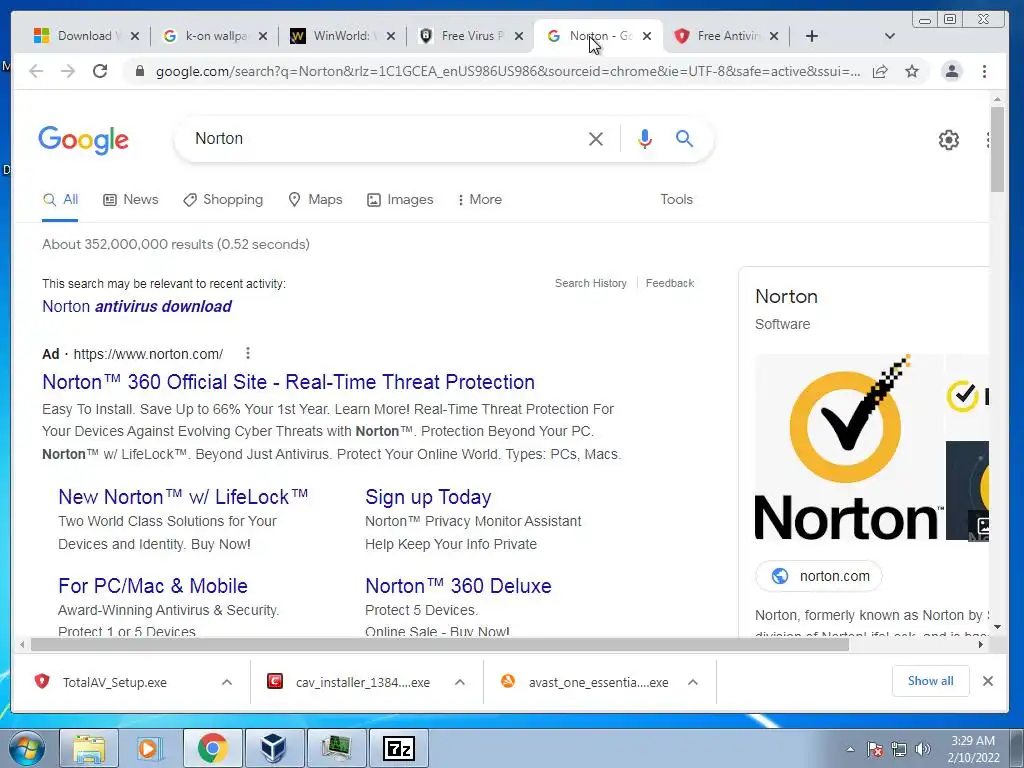The image size is (1024, 768).
Task: Open norton.com knowledge panel button
Action: tap(818, 576)
